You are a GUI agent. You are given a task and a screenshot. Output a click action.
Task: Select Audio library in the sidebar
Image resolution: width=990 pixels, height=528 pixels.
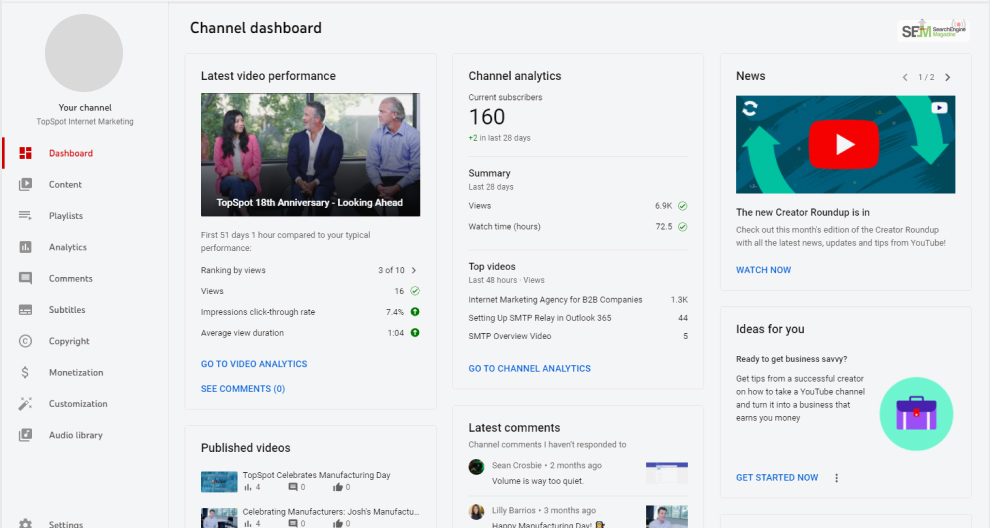[x=75, y=435]
